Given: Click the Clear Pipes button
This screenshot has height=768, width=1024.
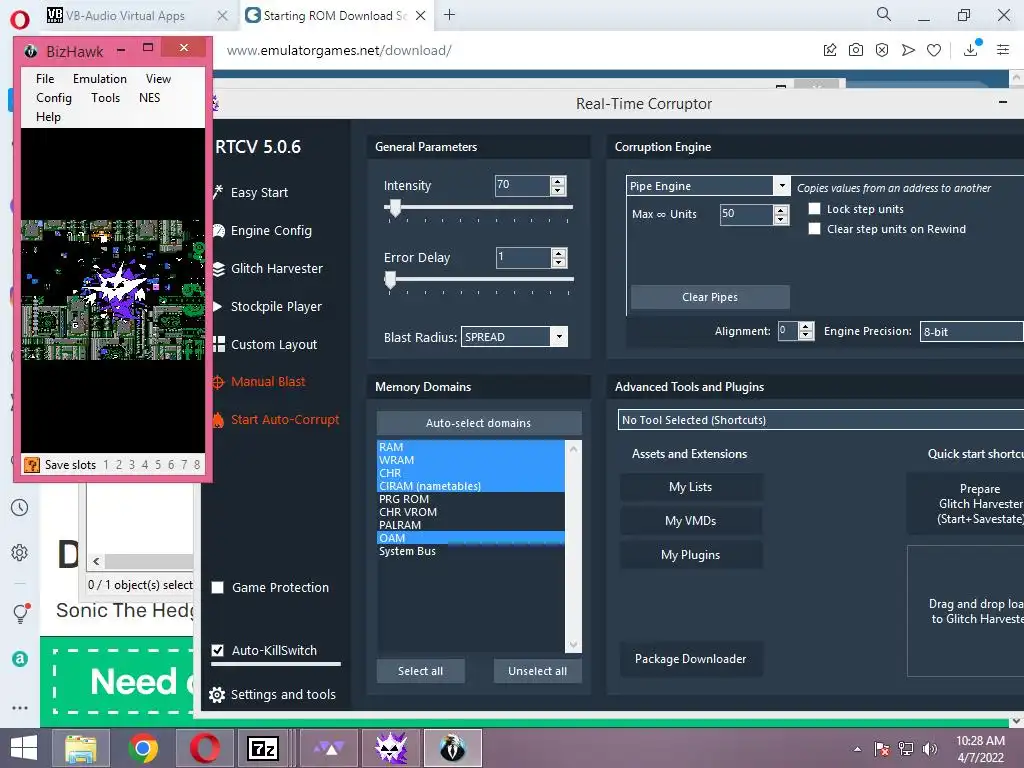Looking at the screenshot, I should pos(710,297).
